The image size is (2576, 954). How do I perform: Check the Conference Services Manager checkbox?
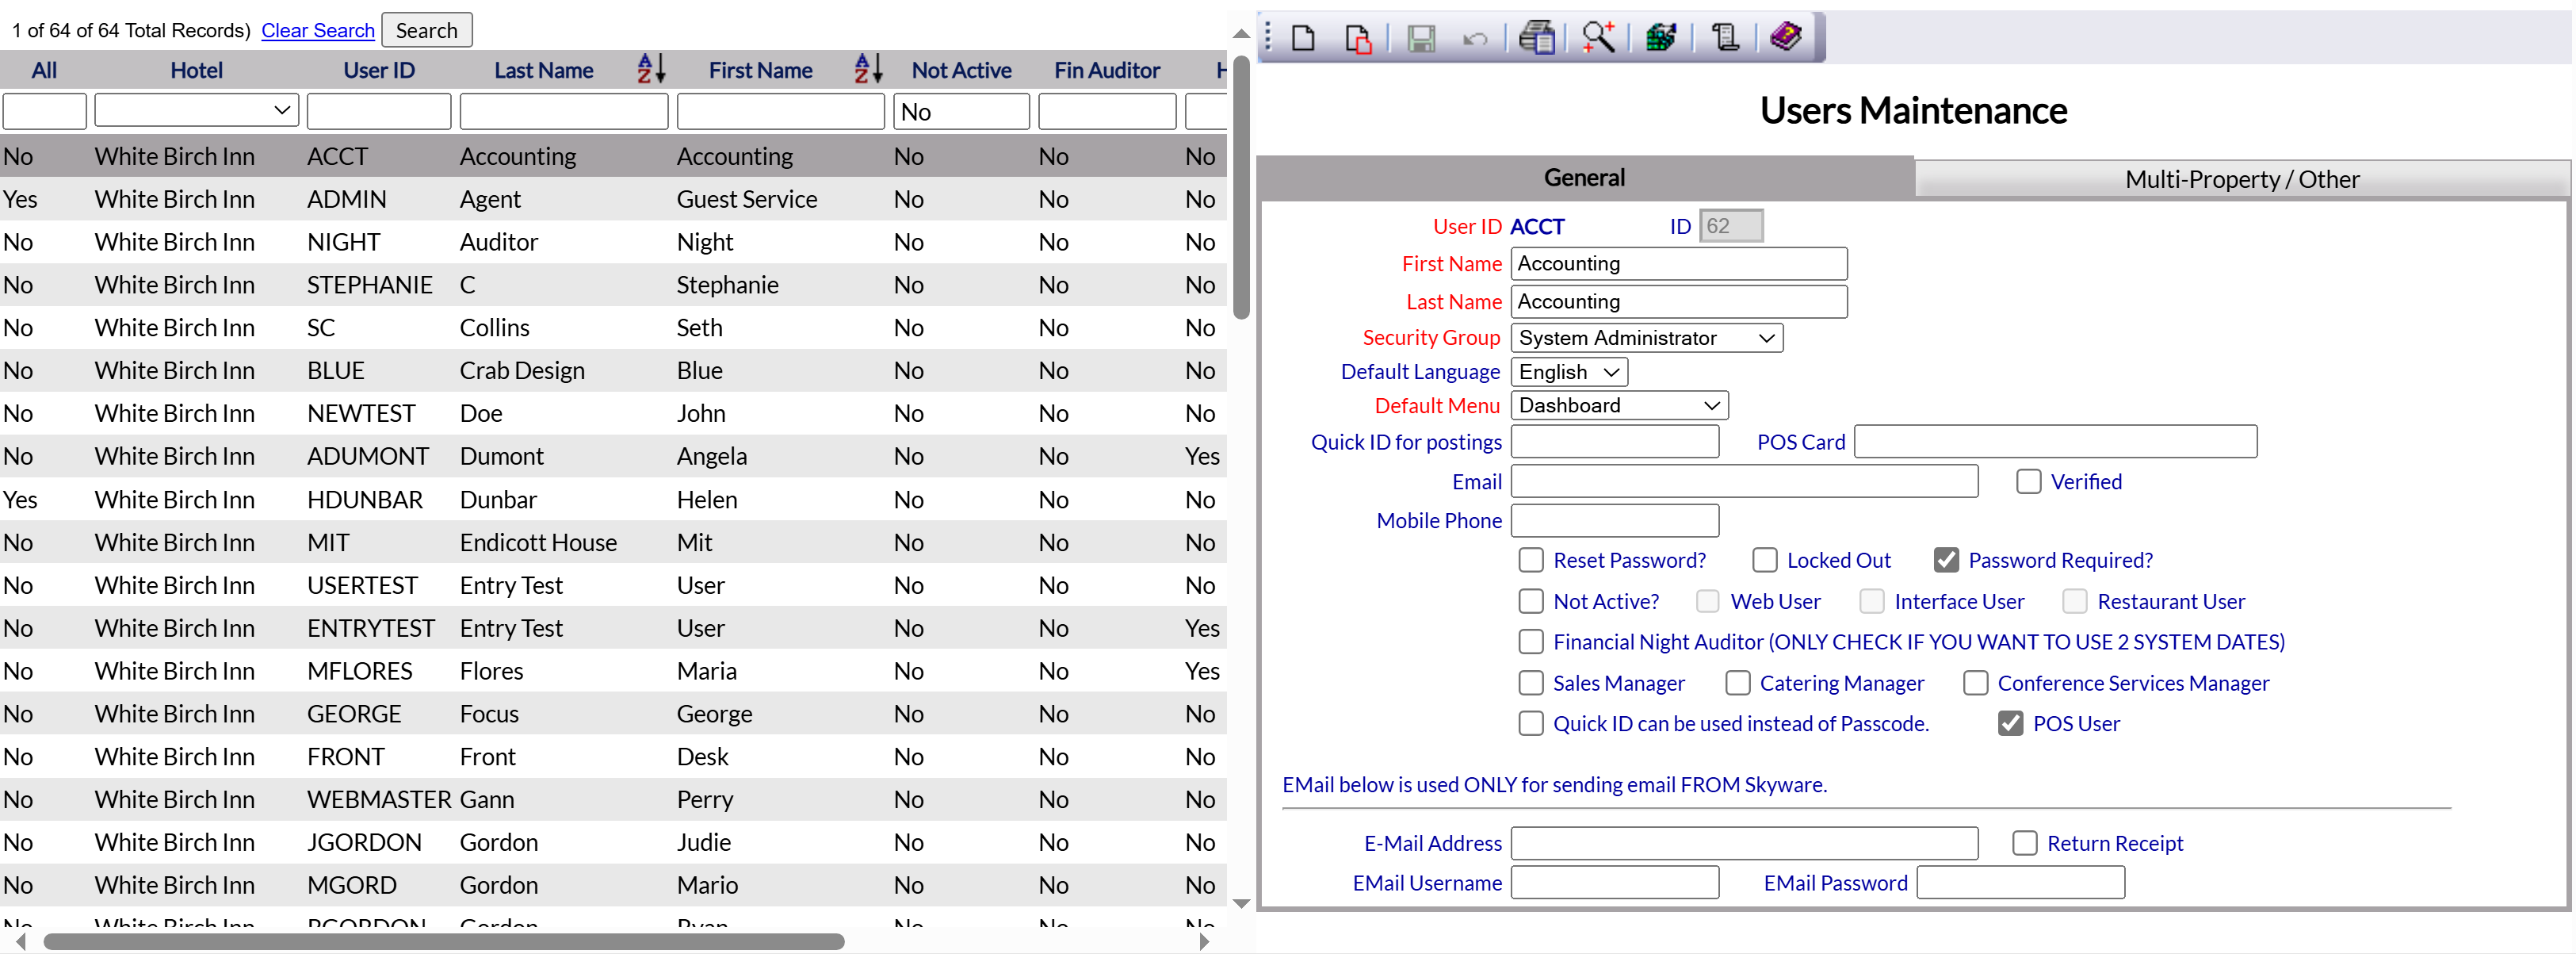point(1975,683)
